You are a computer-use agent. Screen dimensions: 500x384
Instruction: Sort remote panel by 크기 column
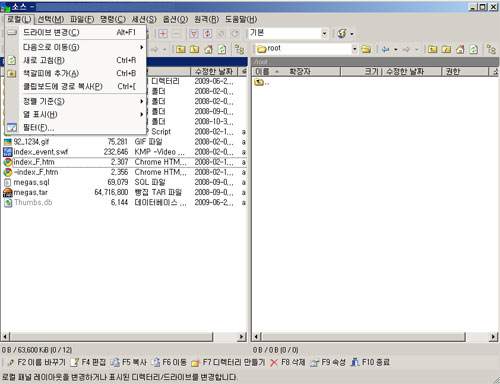tap(362, 72)
